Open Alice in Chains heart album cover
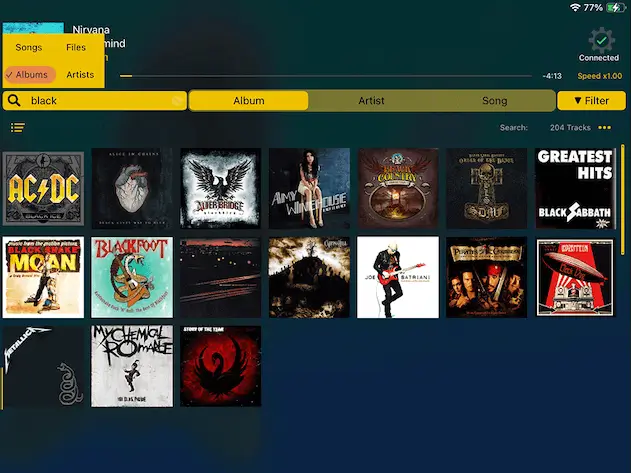This screenshot has height=473, width=631. [132, 188]
